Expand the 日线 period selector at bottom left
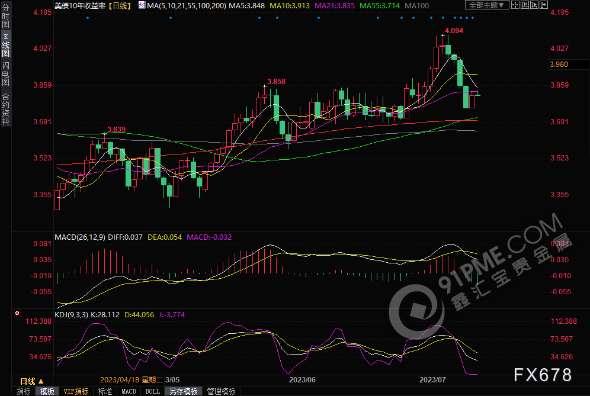 pos(32,381)
